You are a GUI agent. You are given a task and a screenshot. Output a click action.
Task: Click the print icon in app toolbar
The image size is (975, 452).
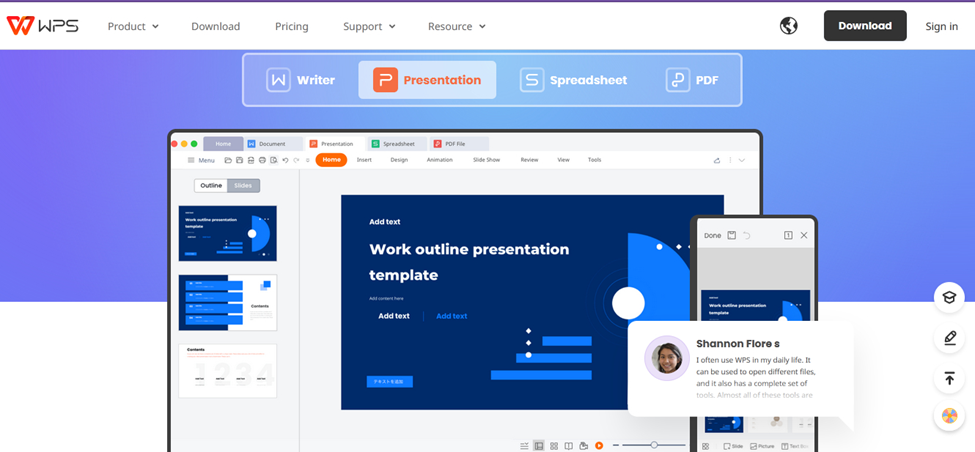[x=262, y=160]
